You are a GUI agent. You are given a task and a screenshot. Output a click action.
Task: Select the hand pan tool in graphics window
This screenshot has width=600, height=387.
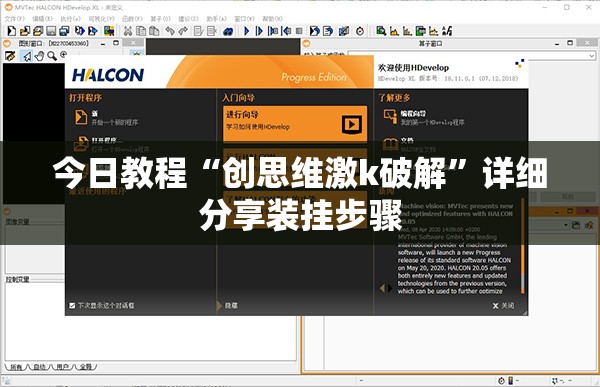coord(39,56)
